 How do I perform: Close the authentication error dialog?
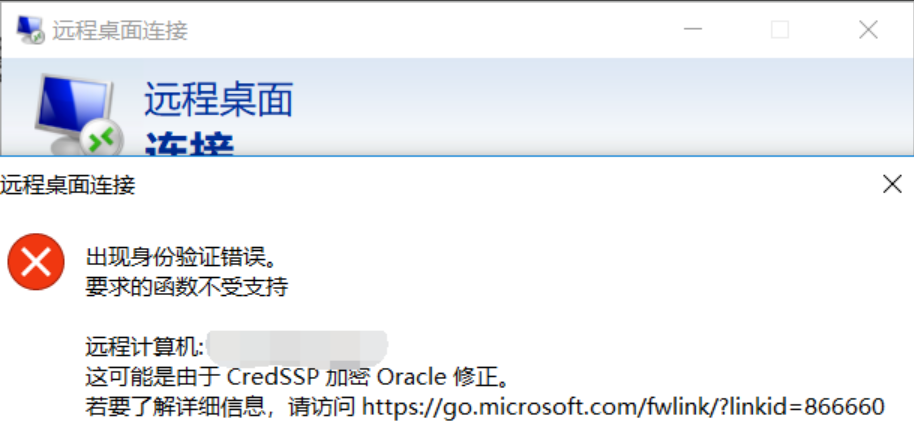coord(892,185)
